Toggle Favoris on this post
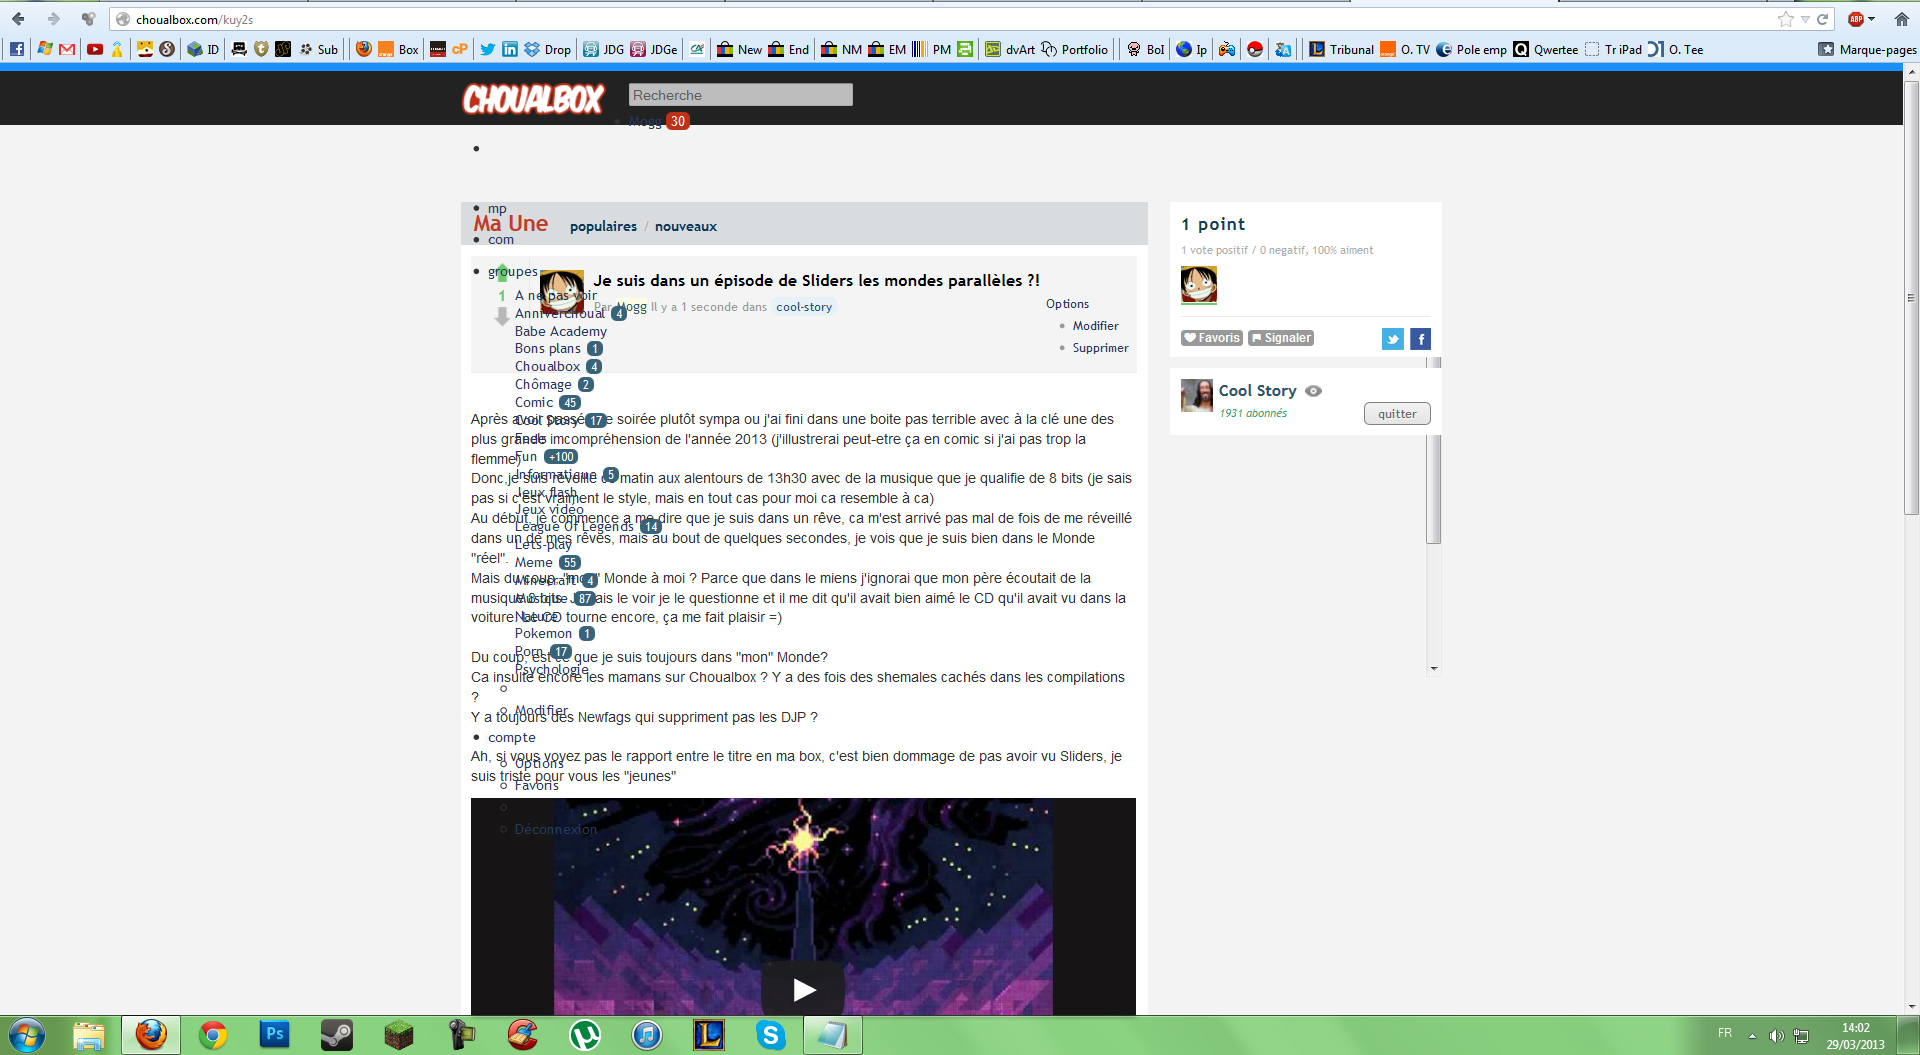Image resolution: width=1920 pixels, height=1055 pixels. click(x=1211, y=338)
